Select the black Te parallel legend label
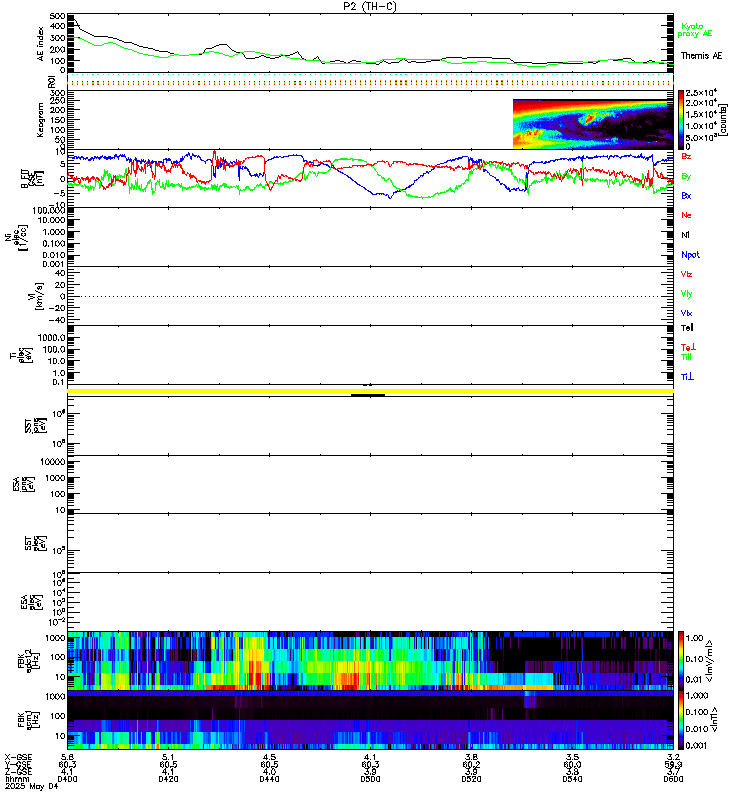 (687, 328)
